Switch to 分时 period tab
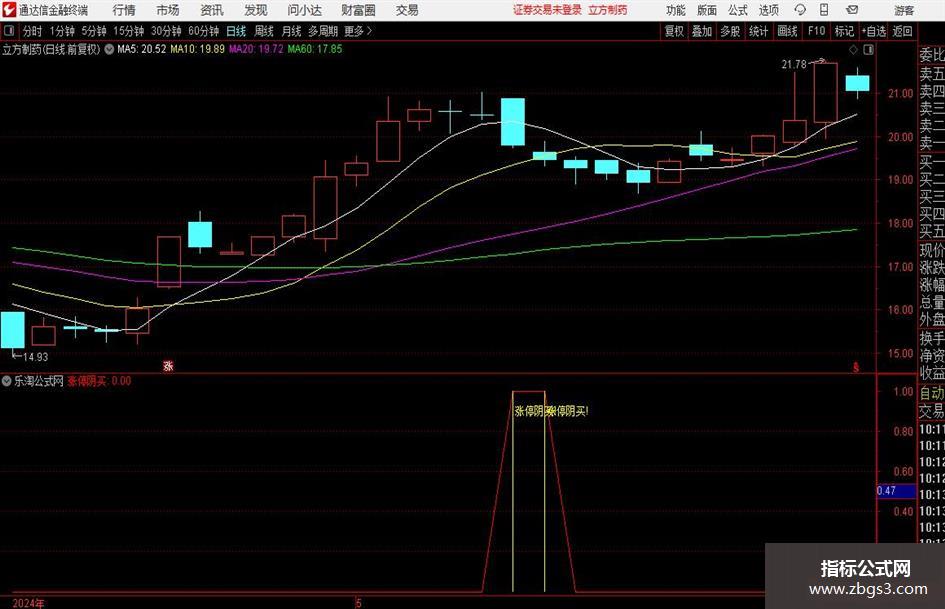 pos(33,31)
